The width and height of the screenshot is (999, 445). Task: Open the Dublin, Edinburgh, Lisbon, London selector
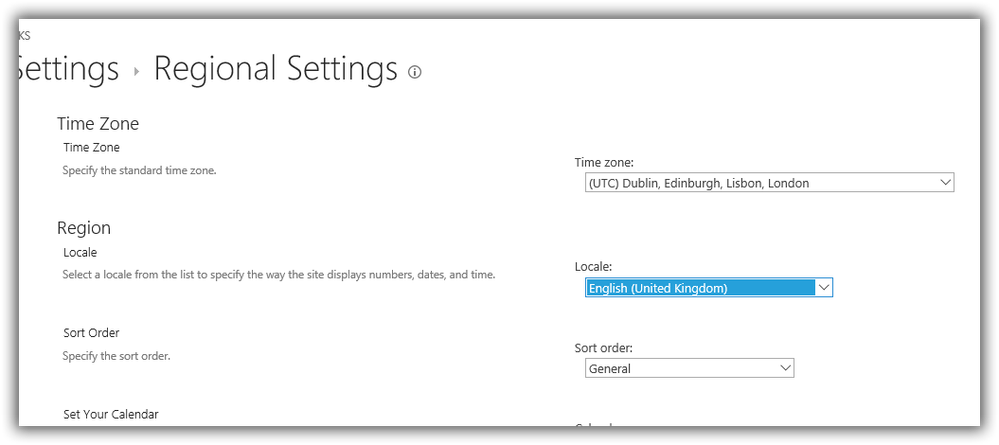pos(760,183)
